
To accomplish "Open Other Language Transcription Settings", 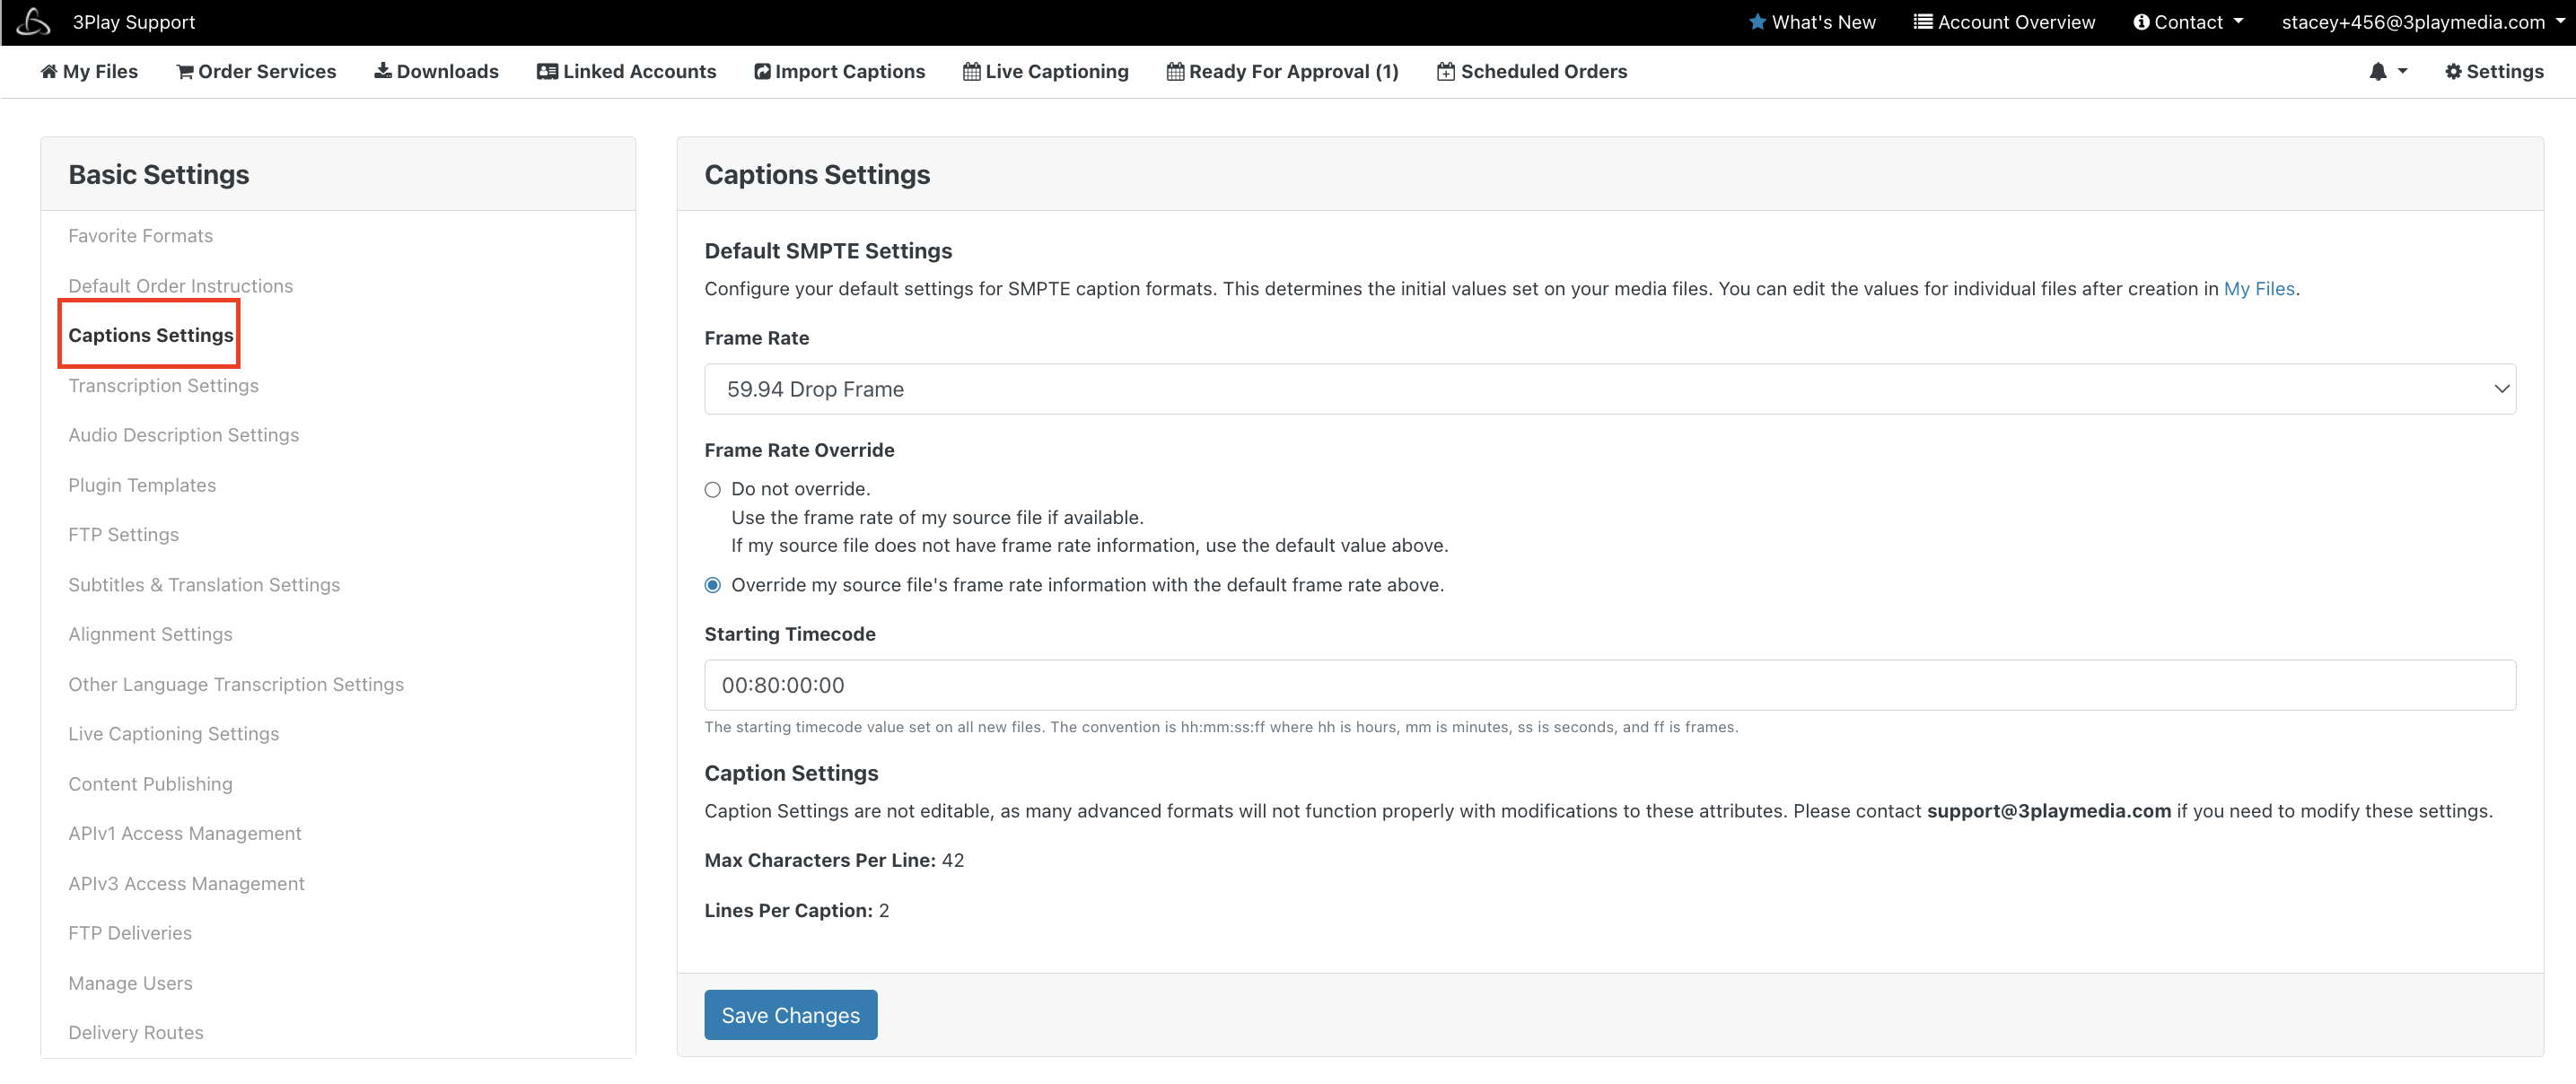I will (x=236, y=684).
